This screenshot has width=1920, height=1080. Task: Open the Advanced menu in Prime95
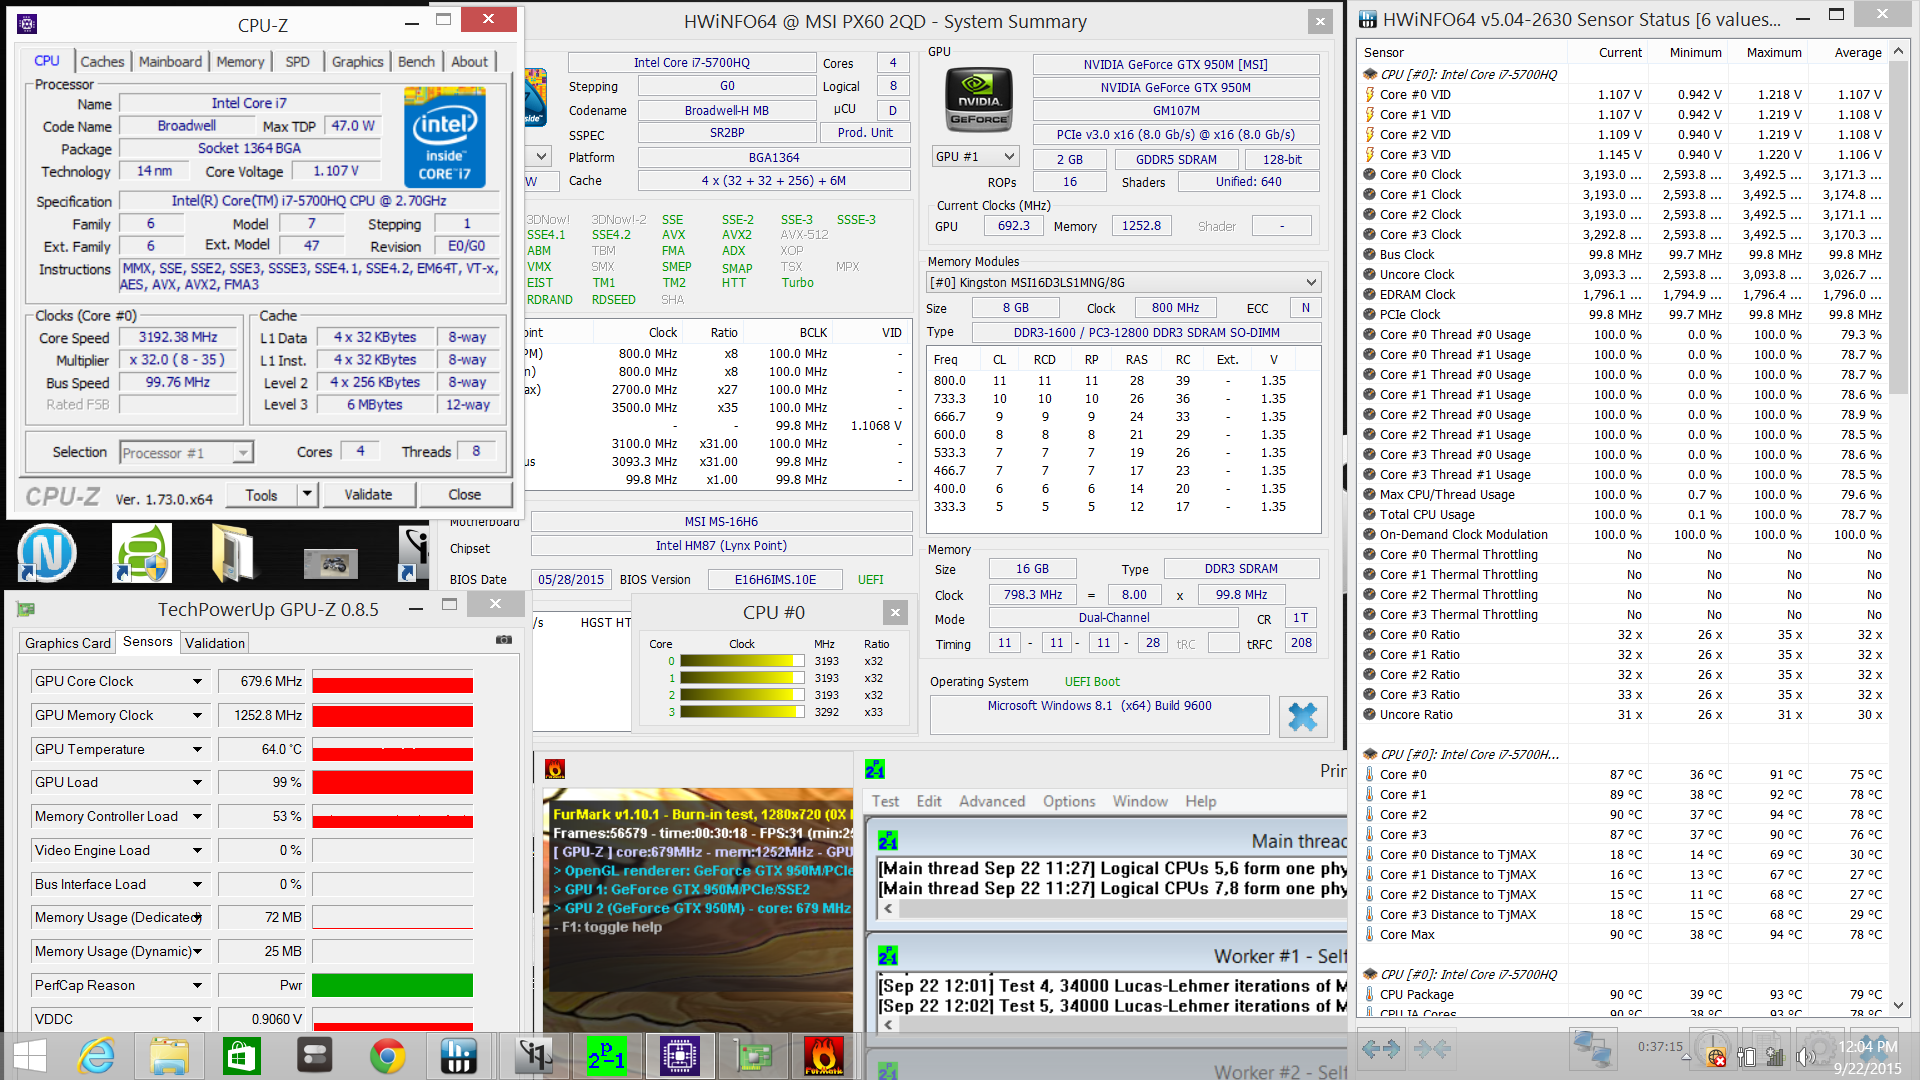[991, 801]
